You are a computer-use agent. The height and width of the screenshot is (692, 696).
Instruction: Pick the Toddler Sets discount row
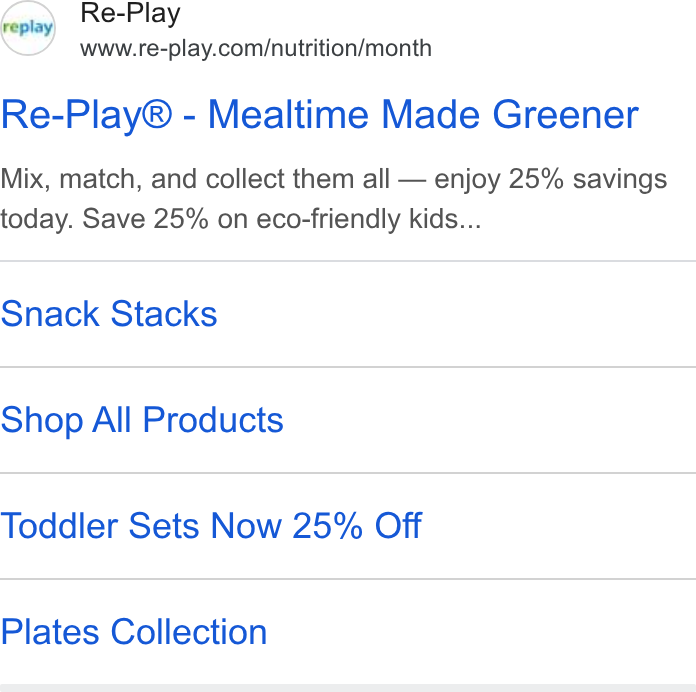point(348,526)
